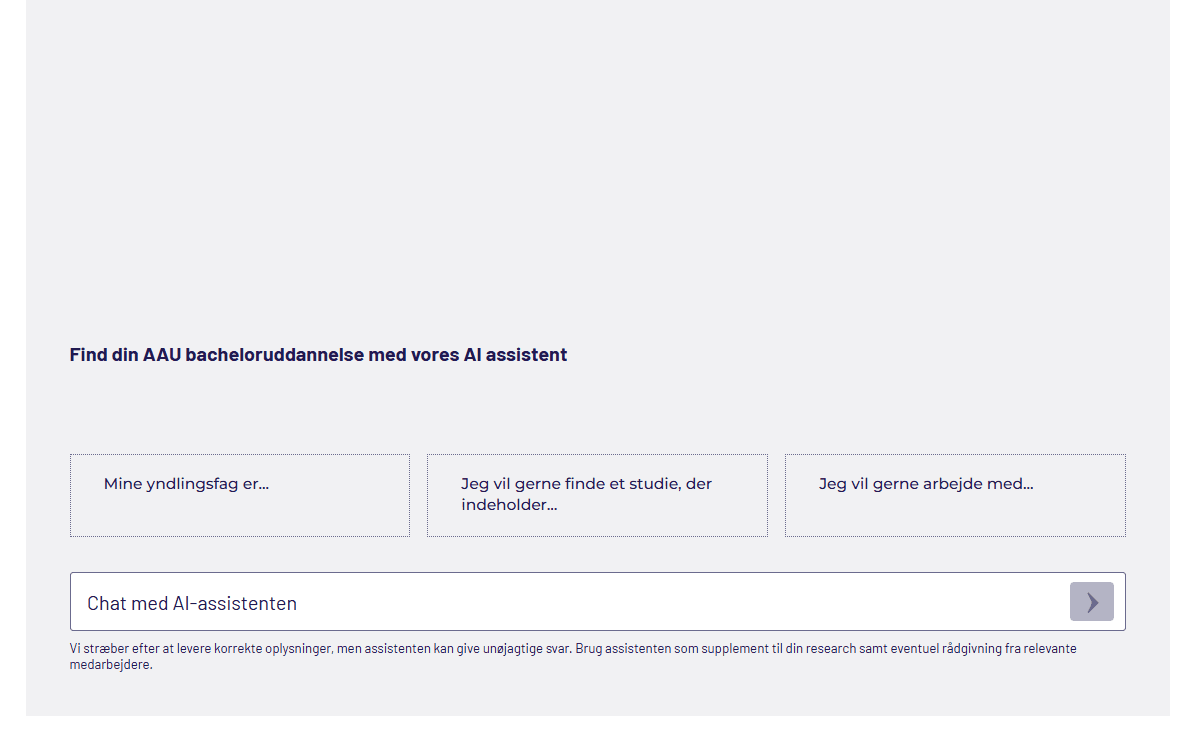Click the "Find din AAU bacheloruddannelse" heading
The width and height of the screenshot is (1197, 730).
tap(318, 355)
